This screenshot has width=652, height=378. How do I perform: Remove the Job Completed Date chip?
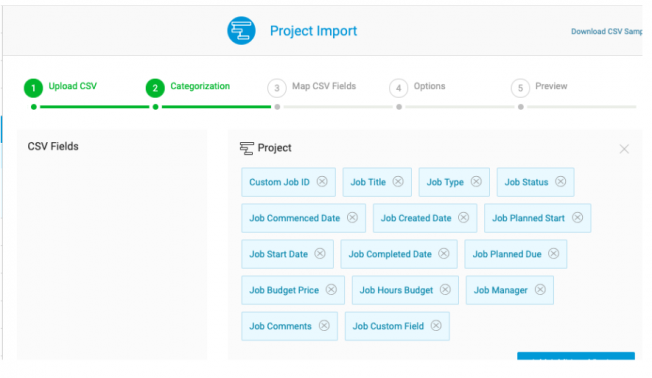[x=444, y=254]
